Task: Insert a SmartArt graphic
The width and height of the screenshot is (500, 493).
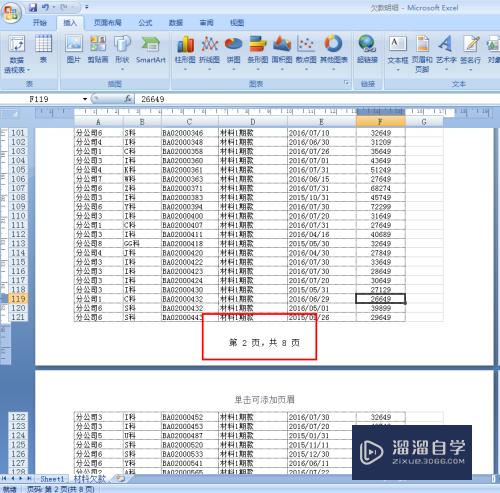Action: [151, 49]
